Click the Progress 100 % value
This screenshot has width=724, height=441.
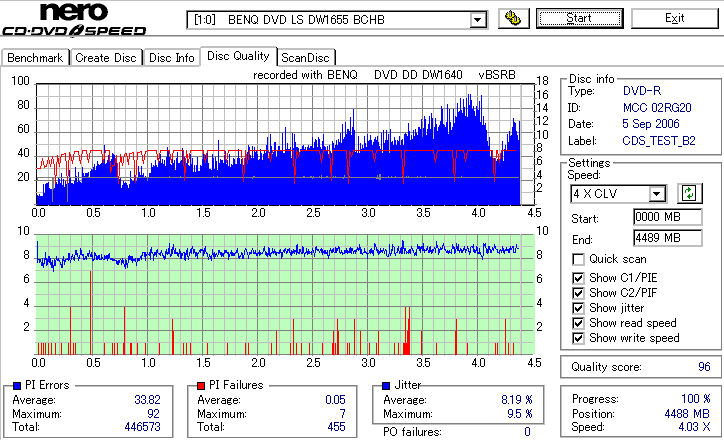[x=695, y=399]
